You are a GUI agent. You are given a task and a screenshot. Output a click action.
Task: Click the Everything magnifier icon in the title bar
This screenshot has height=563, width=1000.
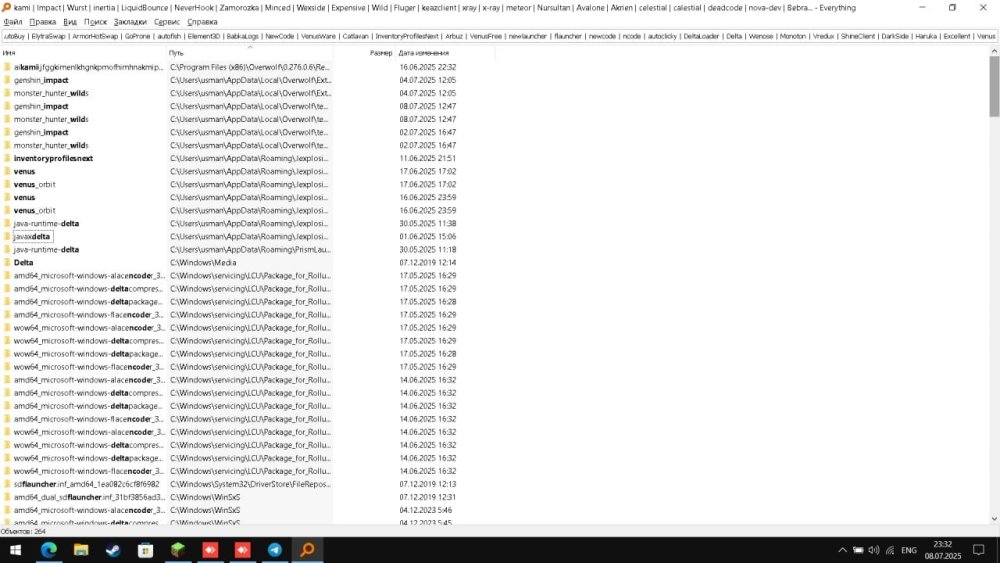tap(6, 8)
